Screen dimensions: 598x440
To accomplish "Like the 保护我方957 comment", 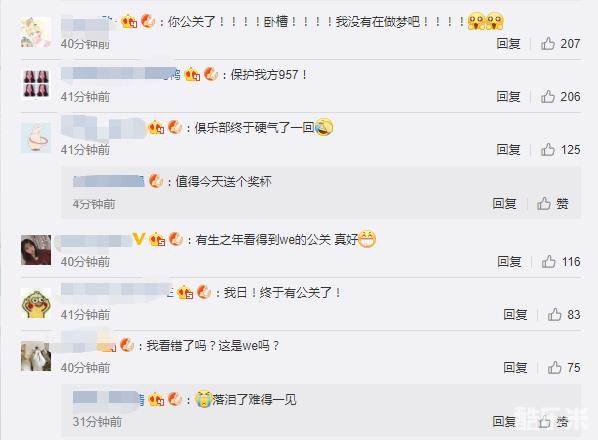I will 548,96.
